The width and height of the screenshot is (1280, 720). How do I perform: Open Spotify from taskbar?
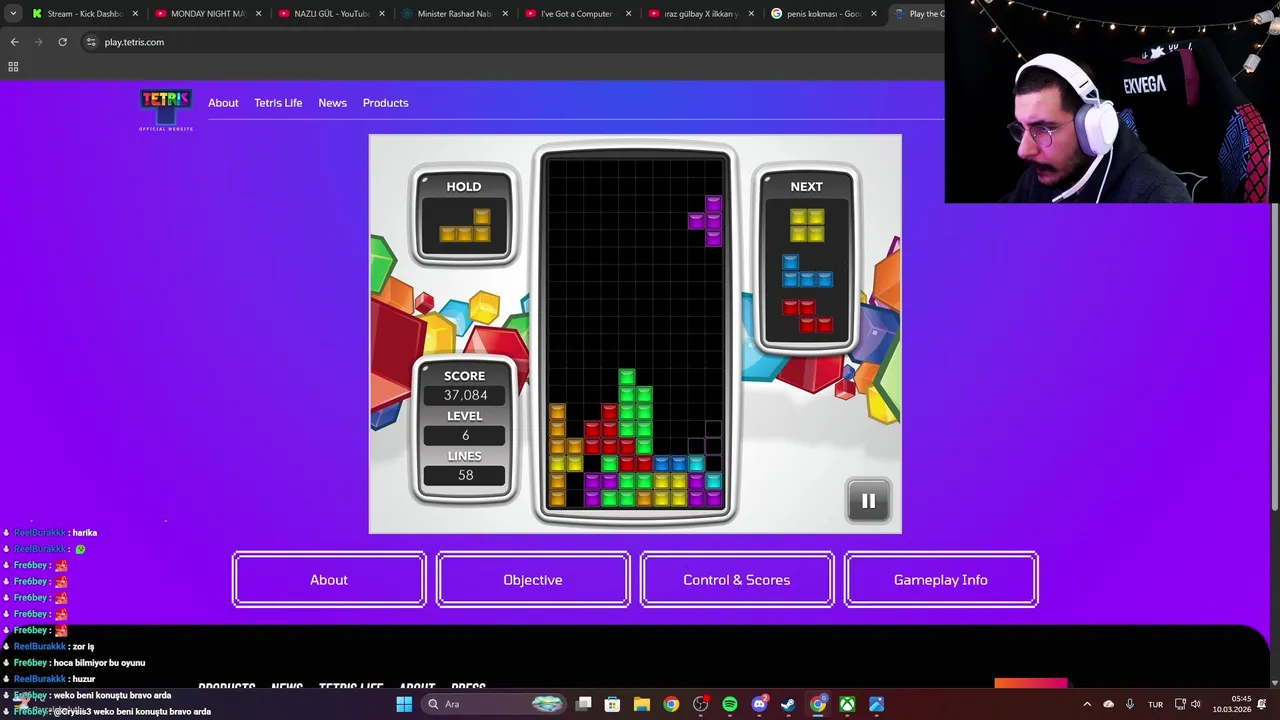730,704
